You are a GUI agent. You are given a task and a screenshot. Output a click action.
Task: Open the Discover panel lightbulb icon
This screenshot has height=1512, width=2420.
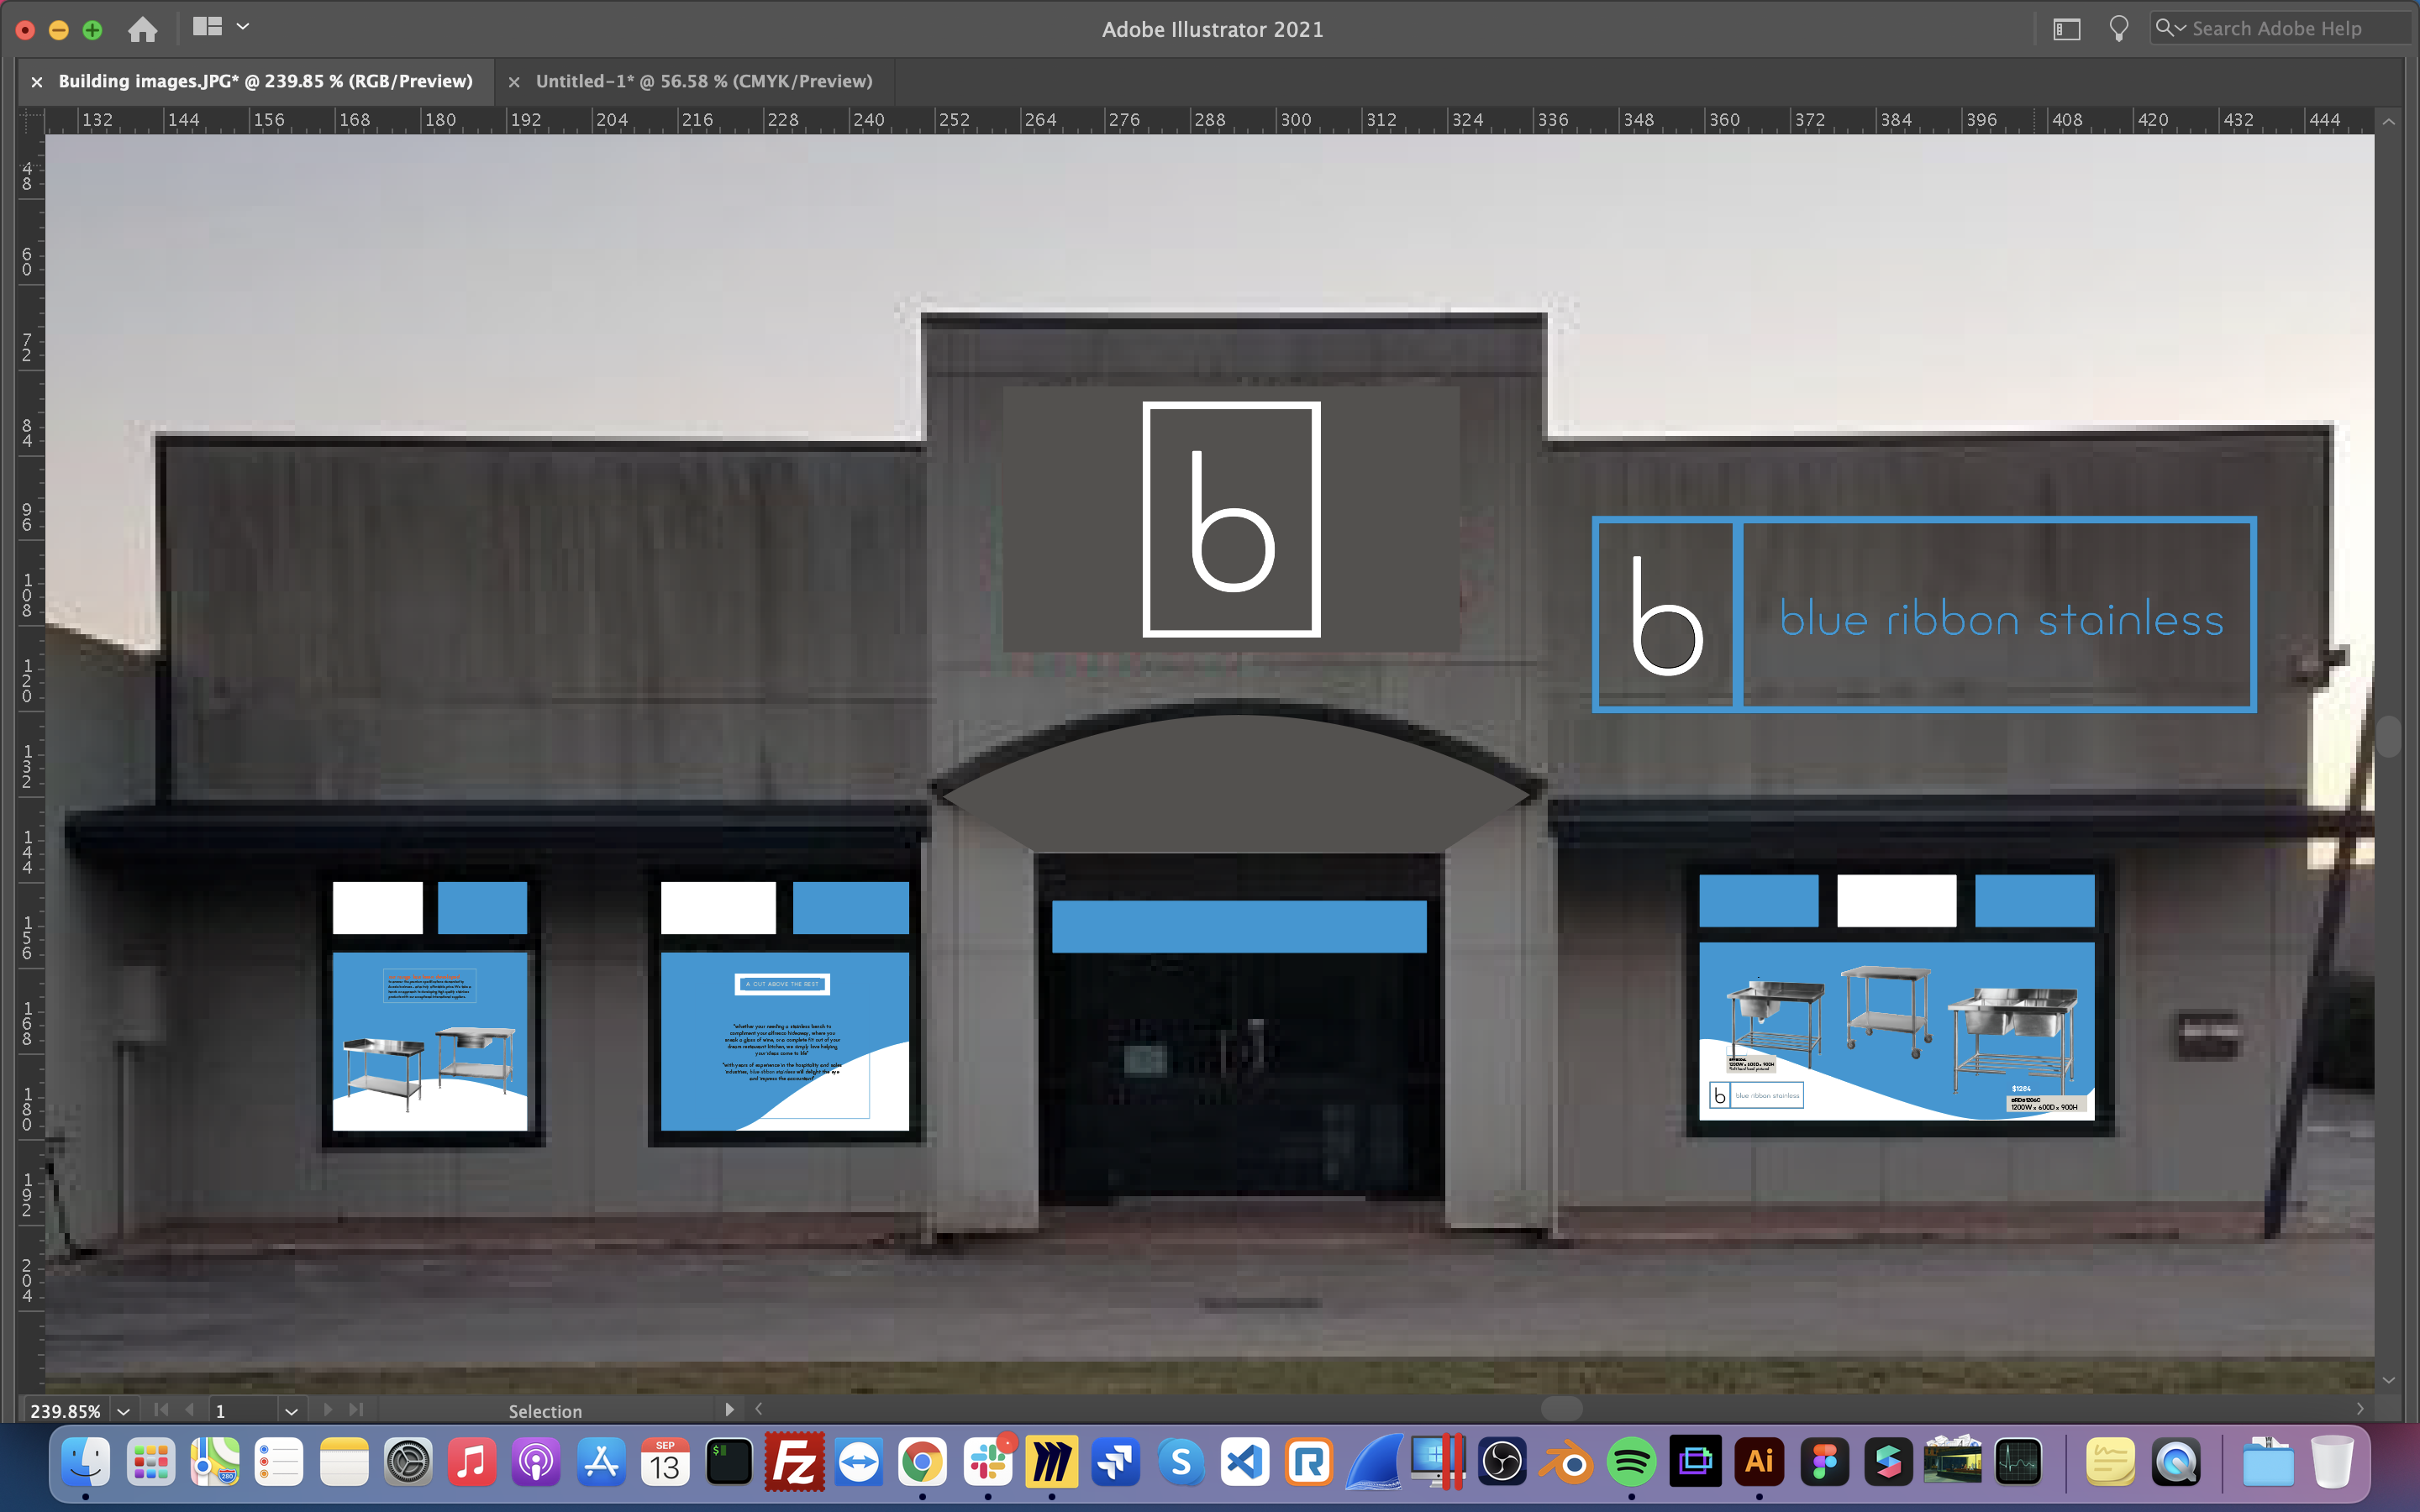tap(2118, 28)
